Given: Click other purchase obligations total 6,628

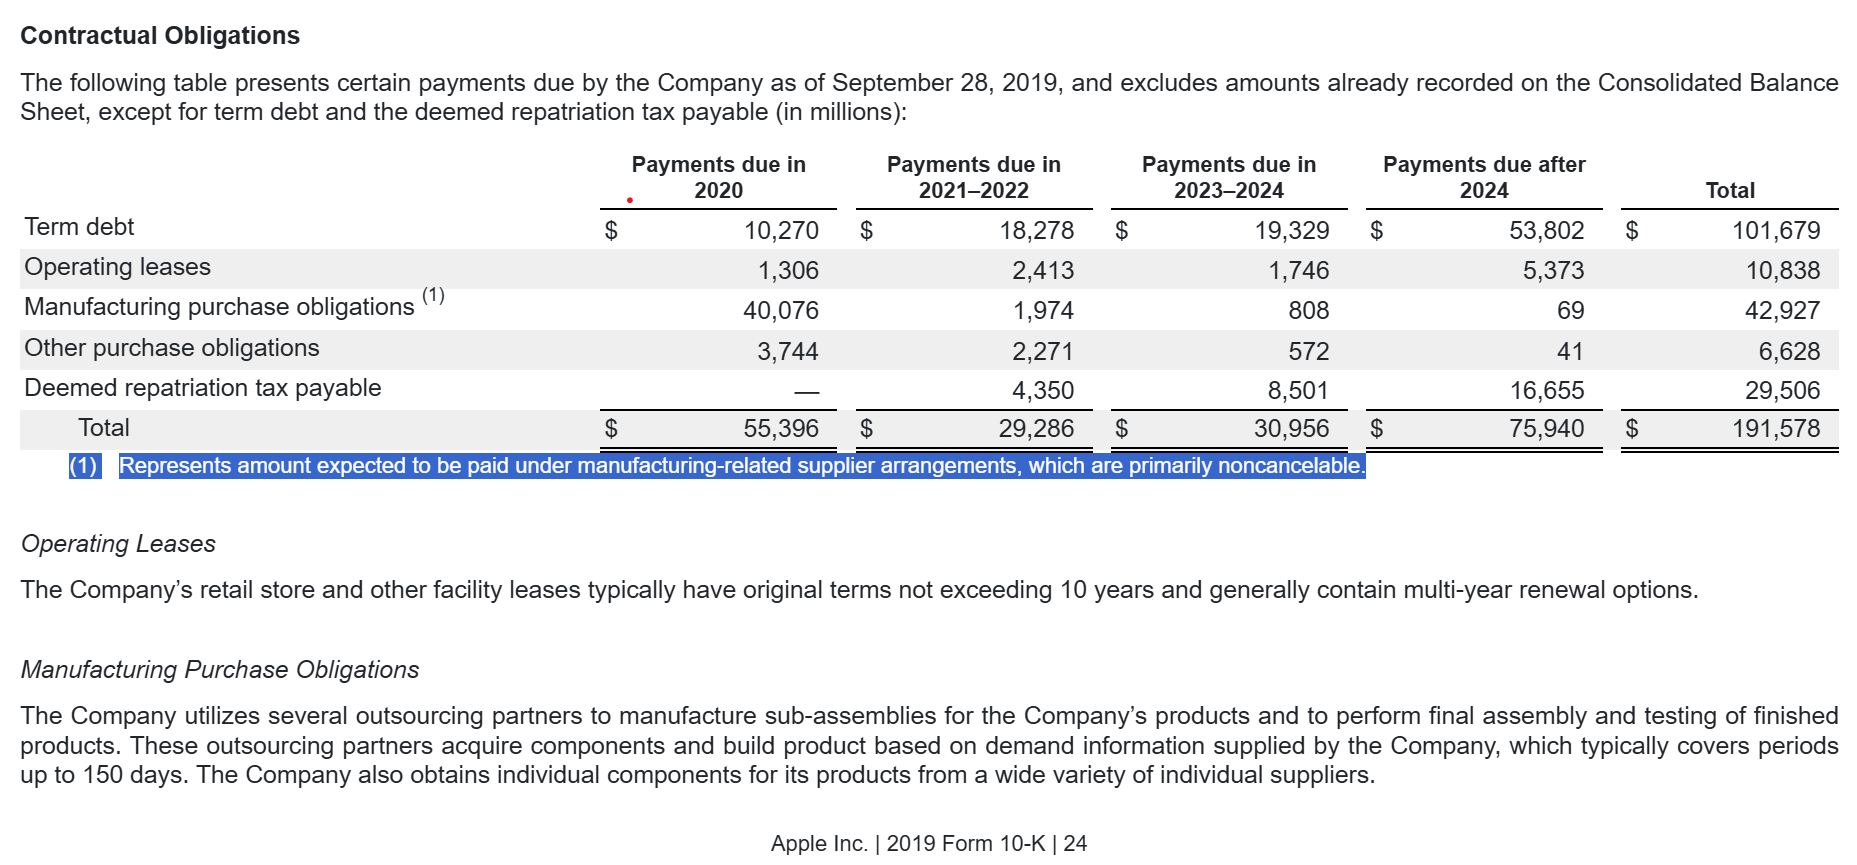Looking at the screenshot, I should click(x=1790, y=352).
